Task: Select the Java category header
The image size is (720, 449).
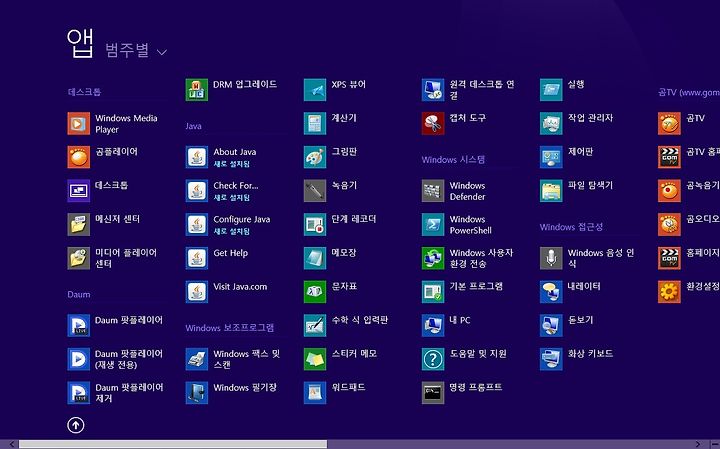Action: (x=193, y=126)
